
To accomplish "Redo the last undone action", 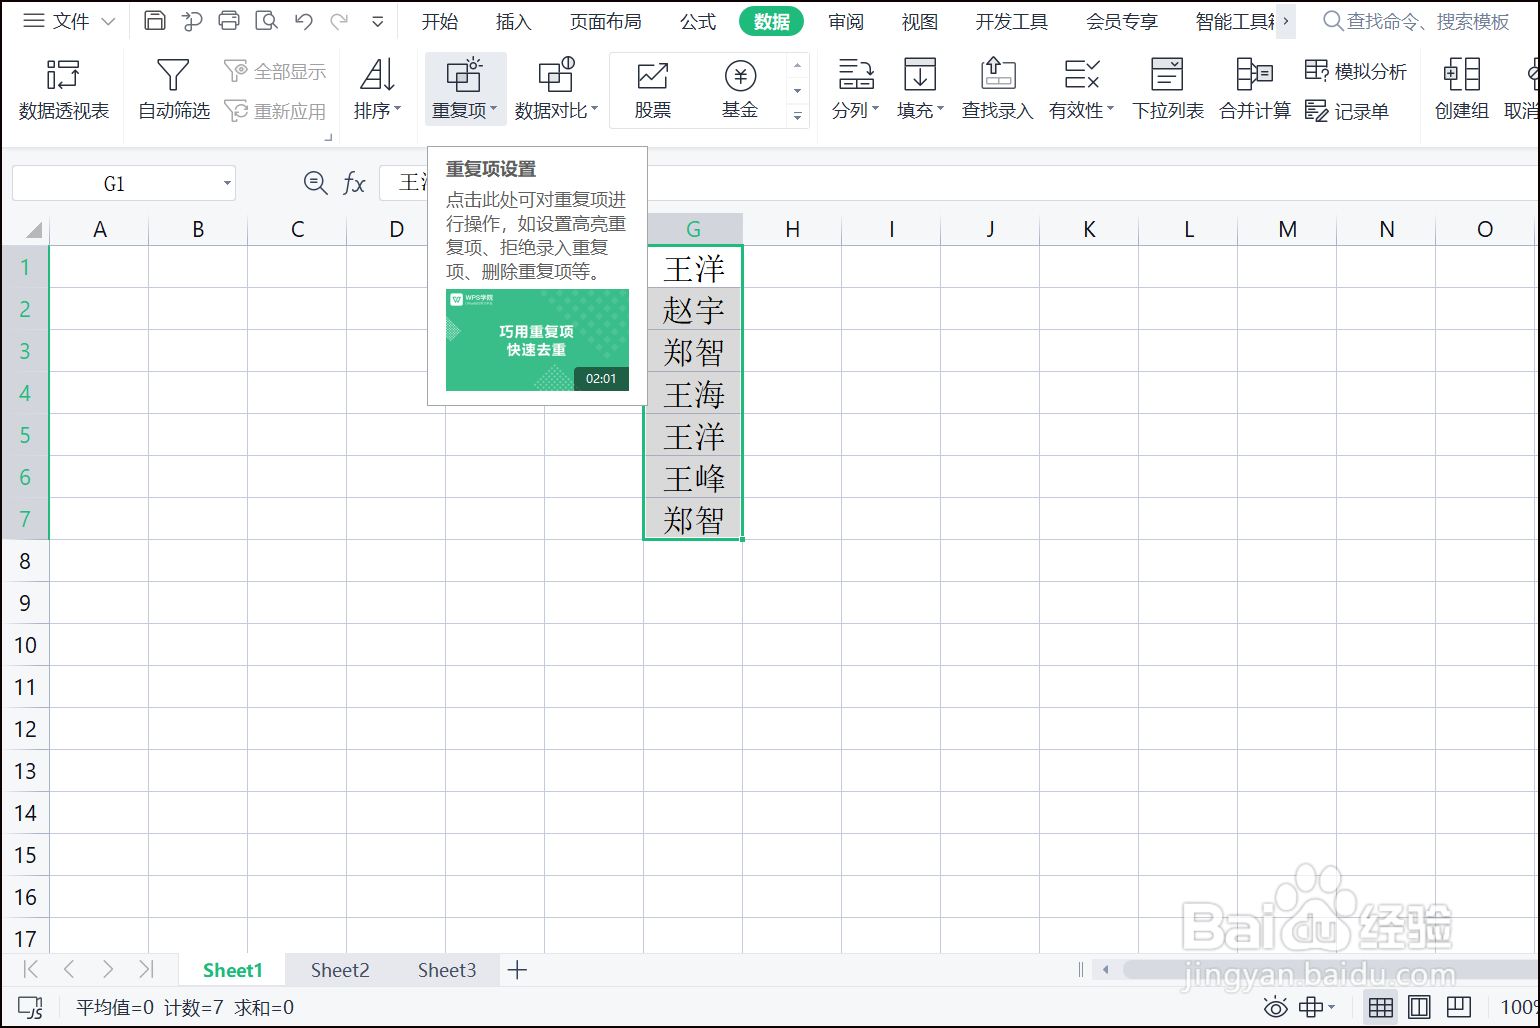I will point(340,20).
